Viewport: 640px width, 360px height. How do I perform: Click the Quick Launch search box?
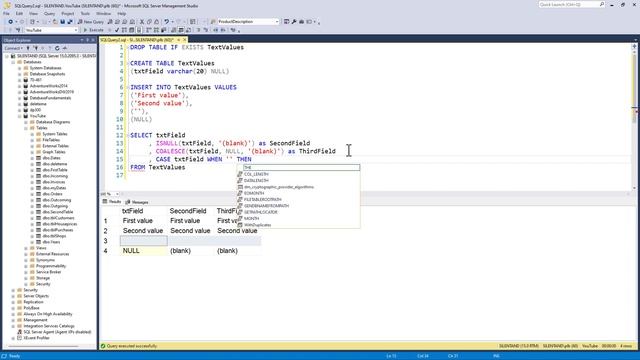click(571, 4)
